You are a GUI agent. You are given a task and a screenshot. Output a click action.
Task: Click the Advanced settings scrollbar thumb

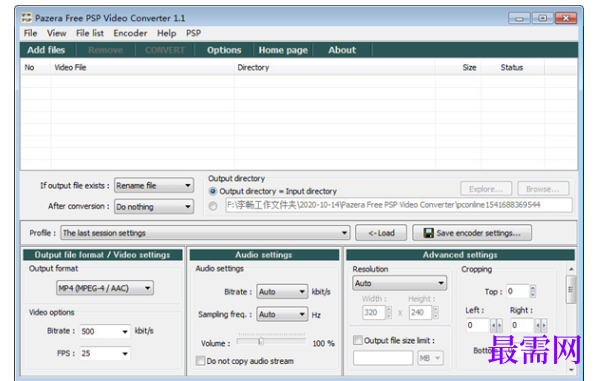[571, 290]
